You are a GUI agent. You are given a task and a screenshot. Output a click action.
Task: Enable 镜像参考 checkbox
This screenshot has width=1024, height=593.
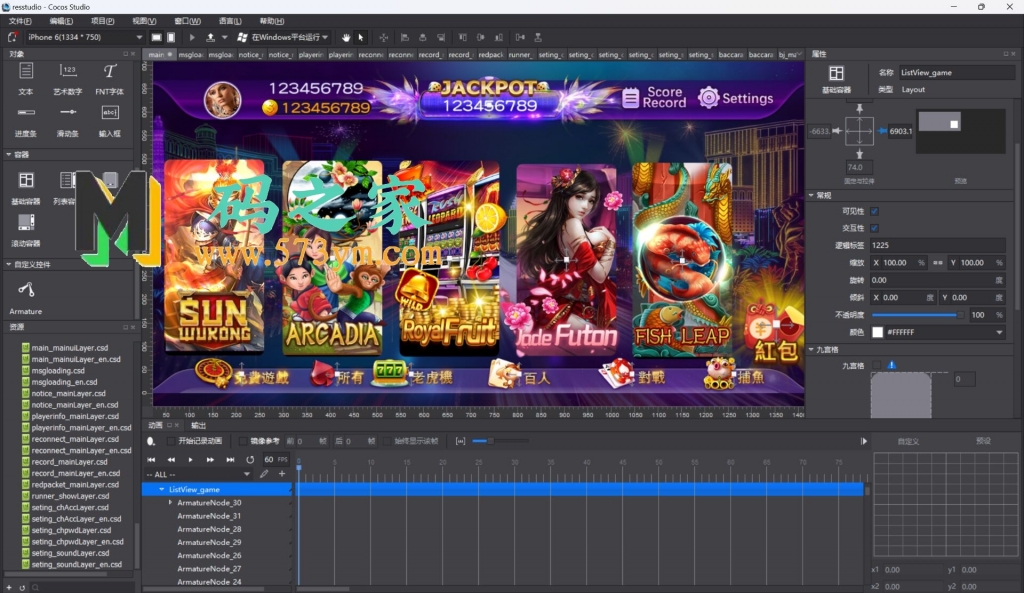[243, 441]
